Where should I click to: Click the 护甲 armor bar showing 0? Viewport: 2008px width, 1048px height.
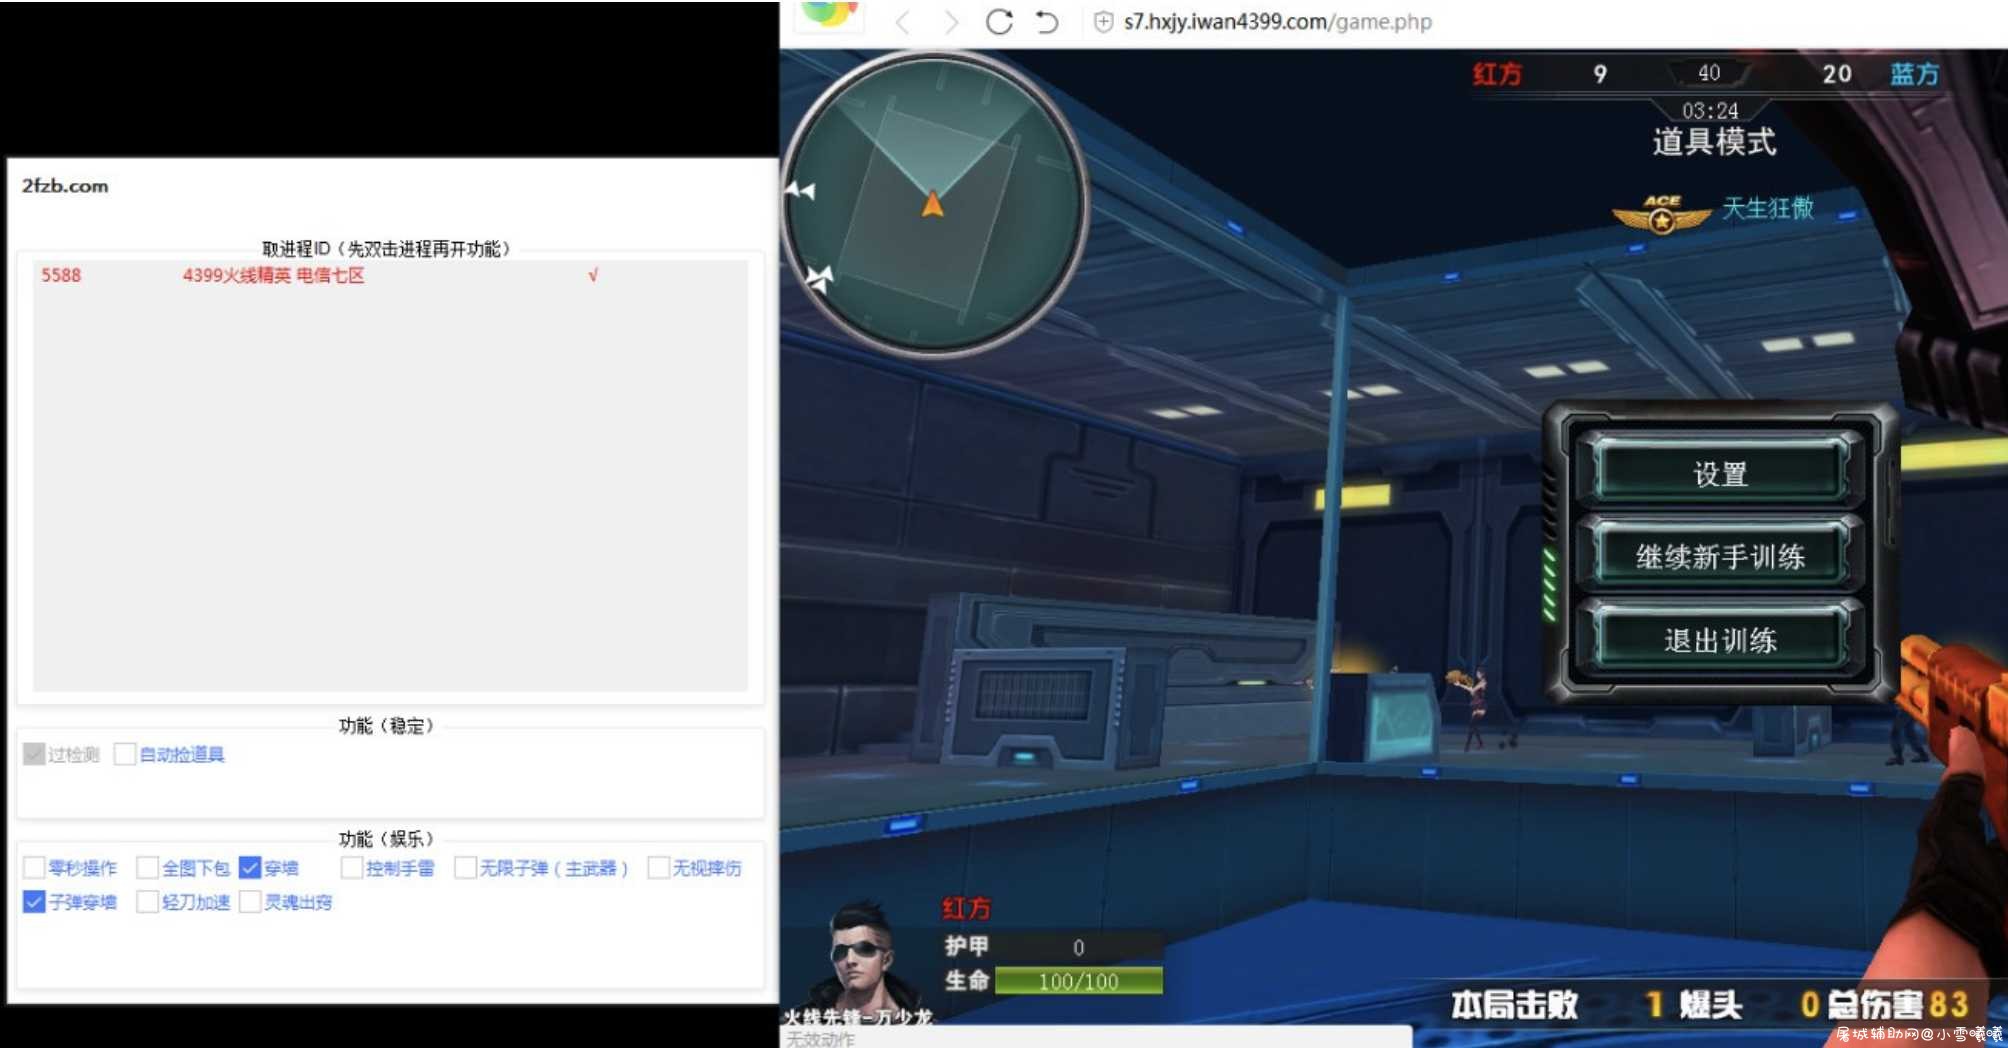pyautogui.click(x=1079, y=946)
